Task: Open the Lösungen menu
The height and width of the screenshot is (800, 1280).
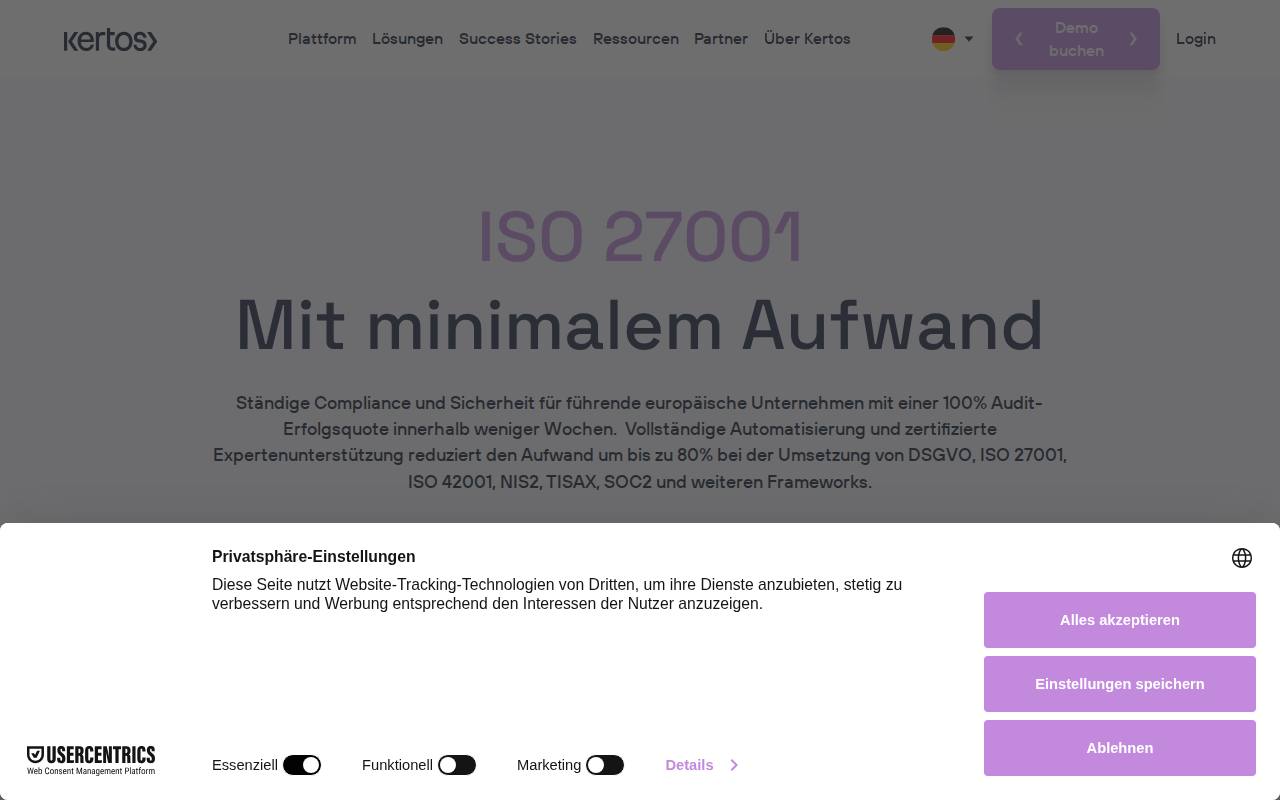Action: coord(407,39)
